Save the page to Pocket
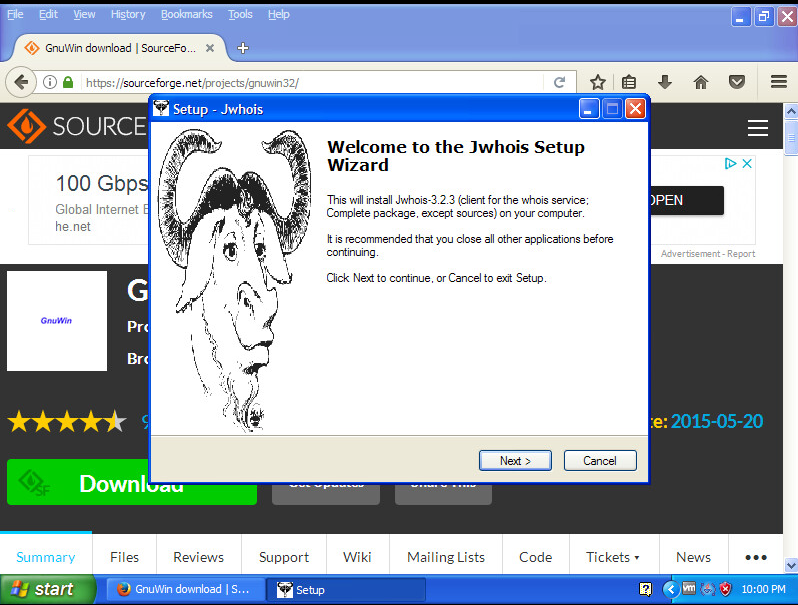798x605 pixels. [x=736, y=82]
